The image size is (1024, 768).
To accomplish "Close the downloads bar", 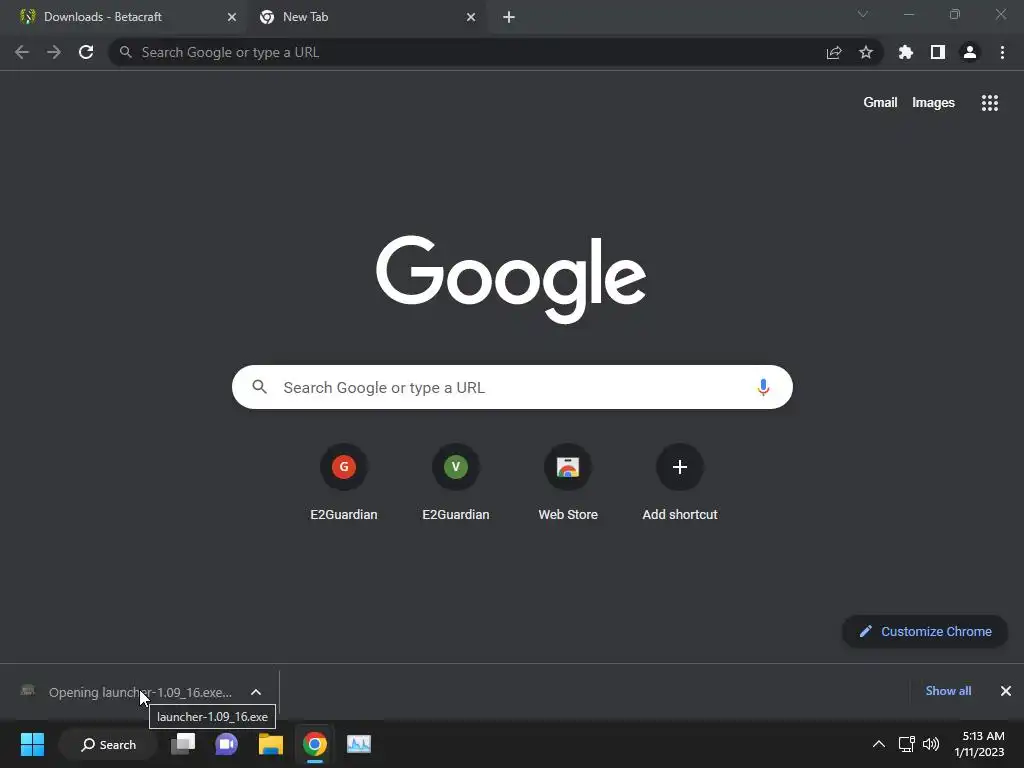I will click(1006, 691).
